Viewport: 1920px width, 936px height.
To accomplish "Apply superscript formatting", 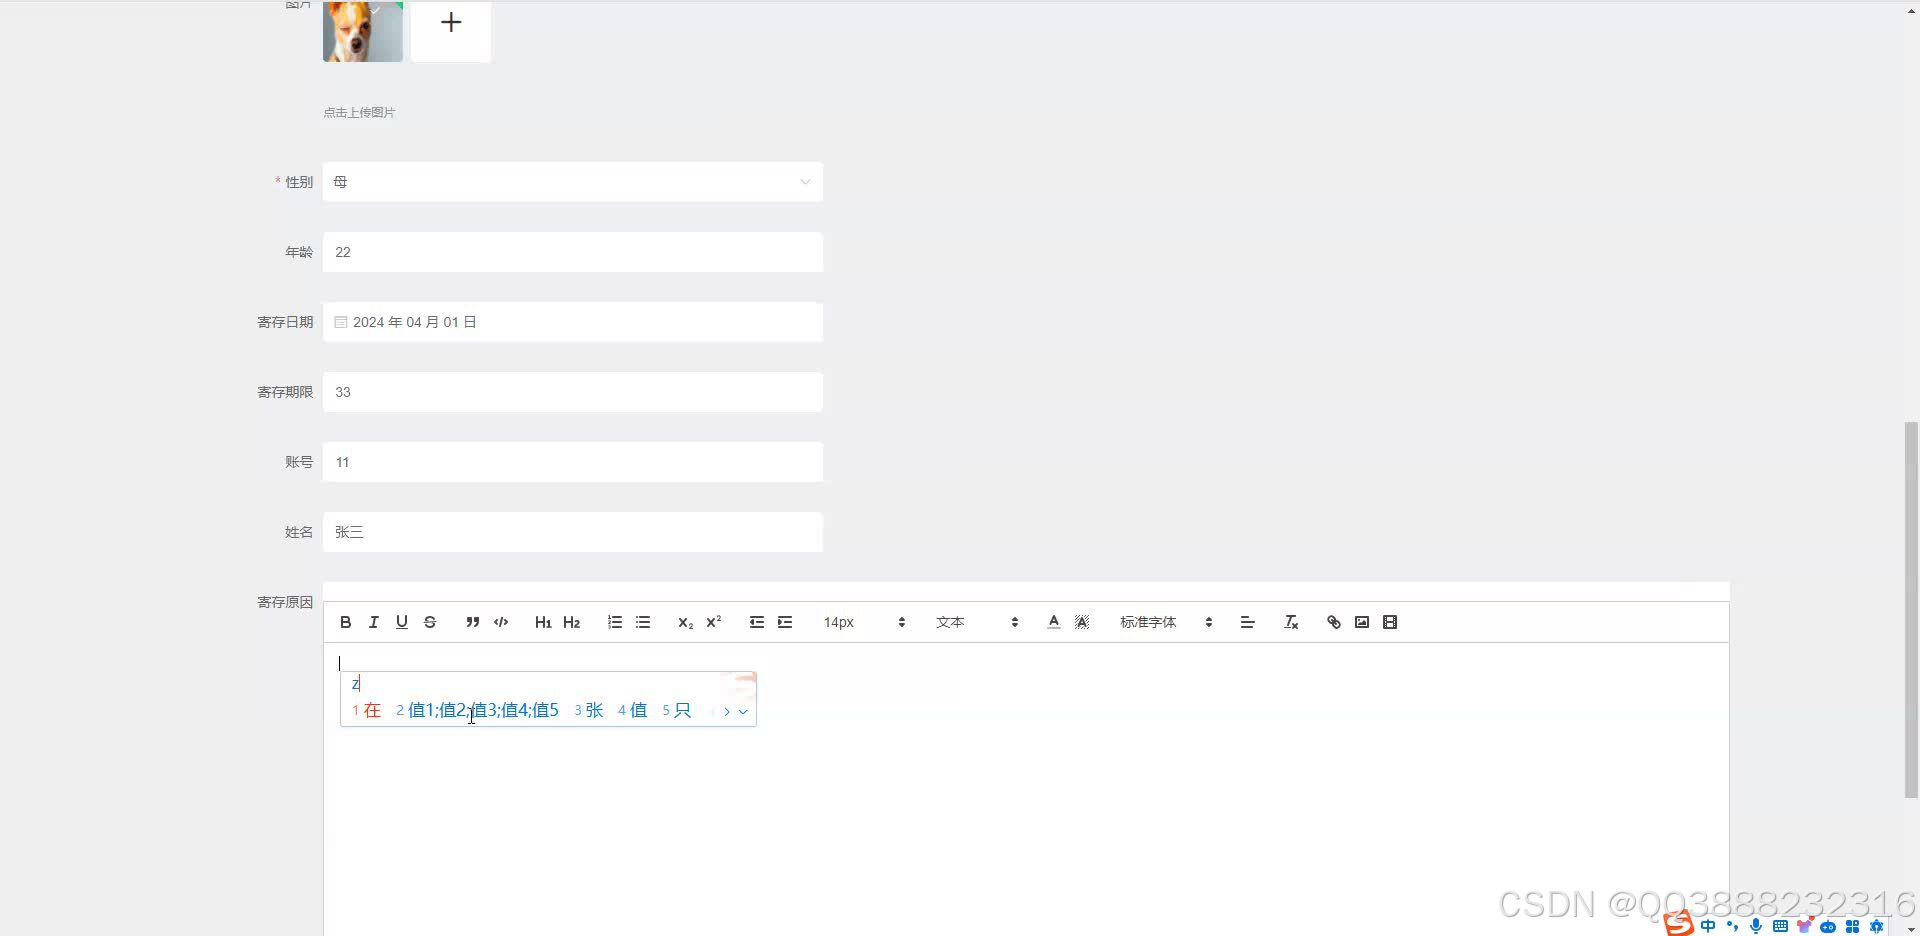I will point(713,621).
